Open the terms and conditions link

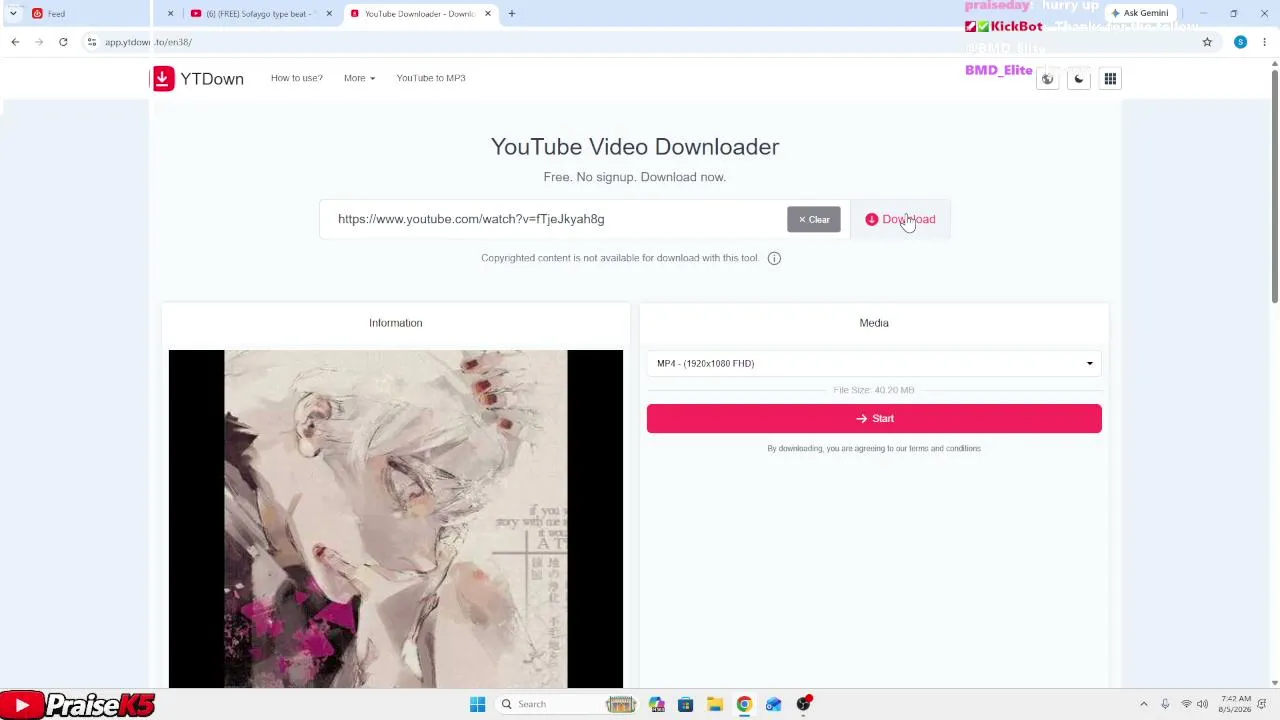tap(946, 449)
